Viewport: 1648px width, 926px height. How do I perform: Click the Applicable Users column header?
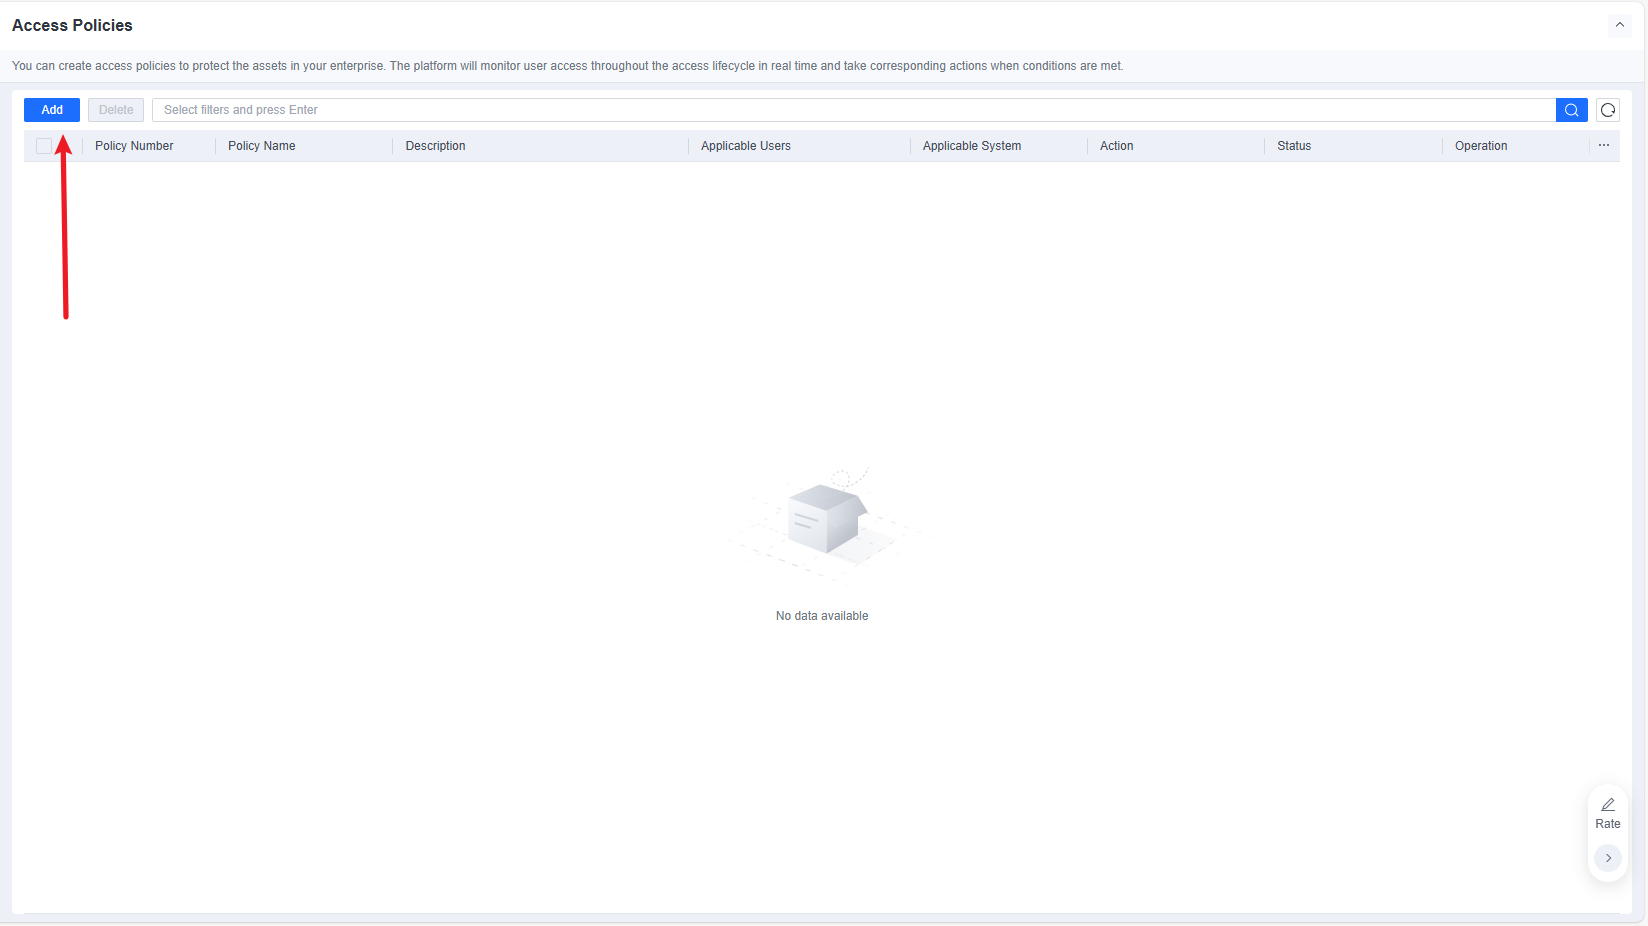point(746,146)
